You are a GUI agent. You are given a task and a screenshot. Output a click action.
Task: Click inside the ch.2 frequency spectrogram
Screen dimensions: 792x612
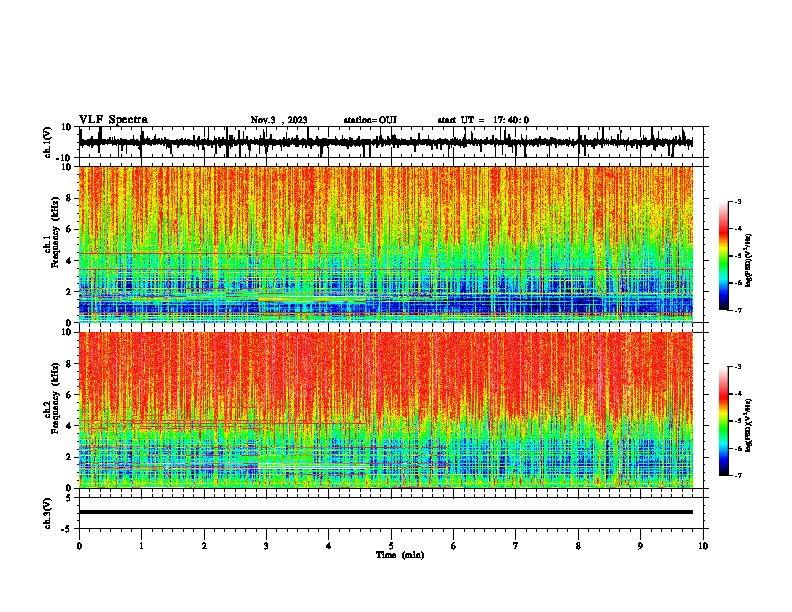click(x=385, y=410)
